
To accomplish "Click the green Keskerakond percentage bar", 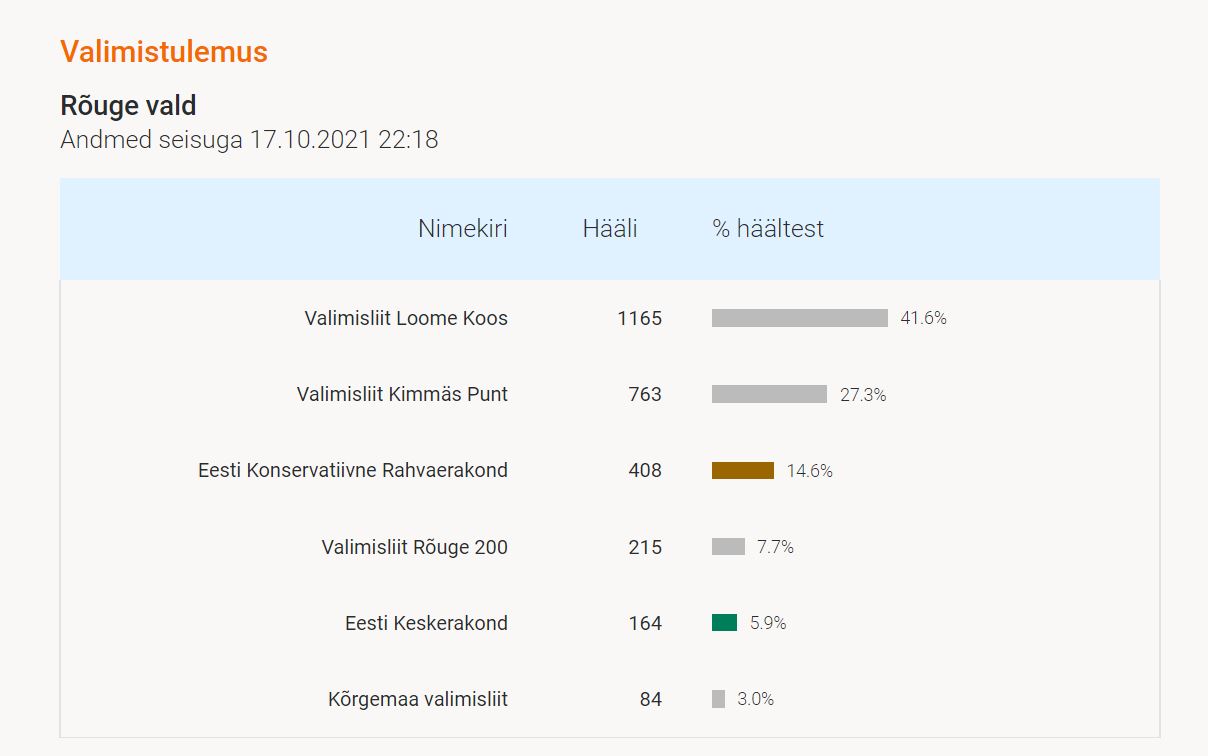I will pos(724,623).
